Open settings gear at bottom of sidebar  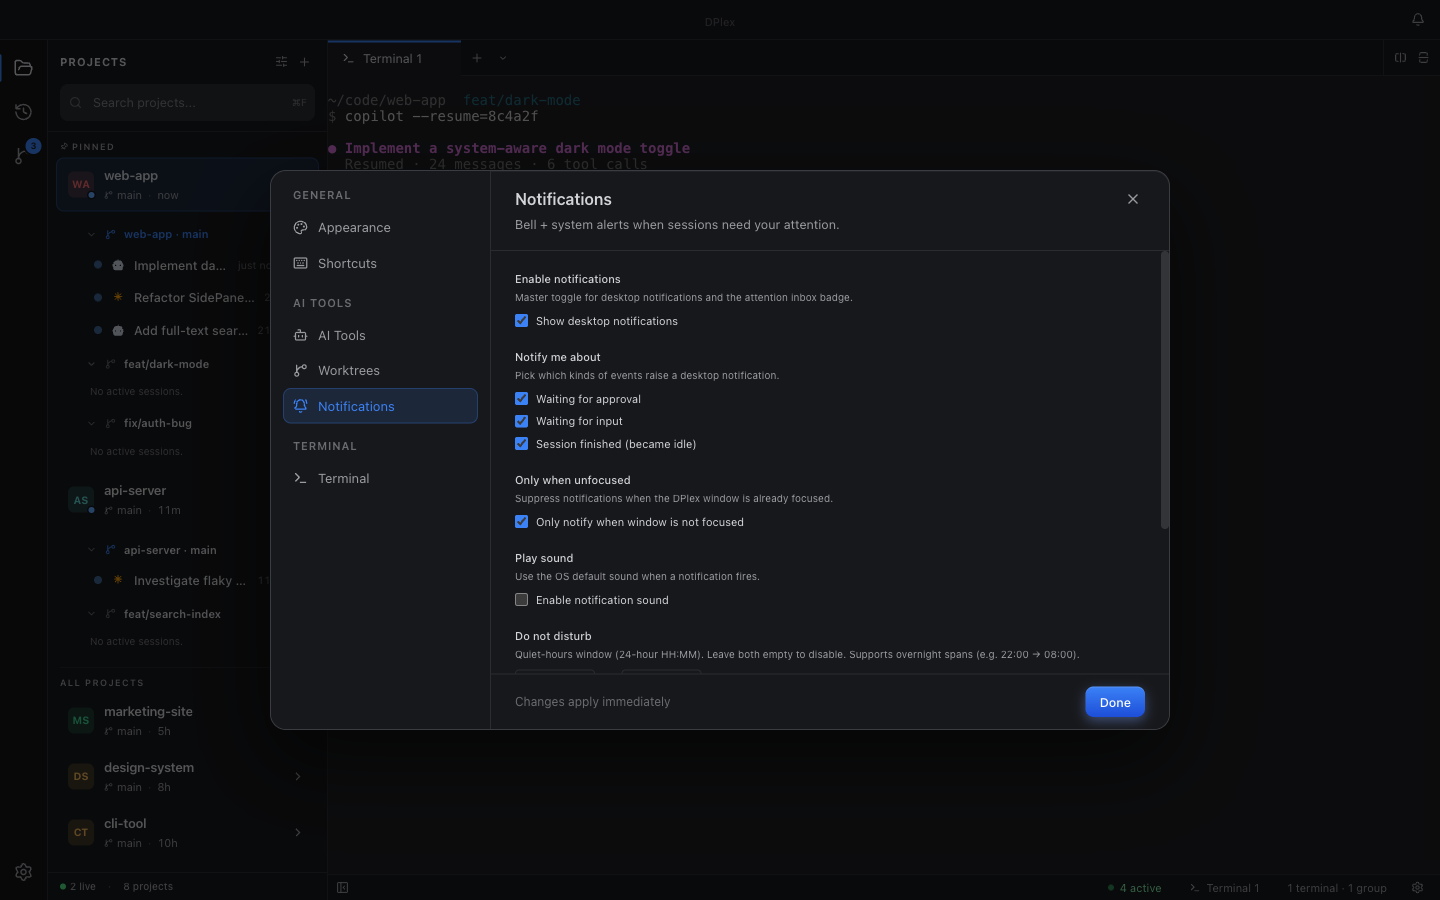[23, 872]
